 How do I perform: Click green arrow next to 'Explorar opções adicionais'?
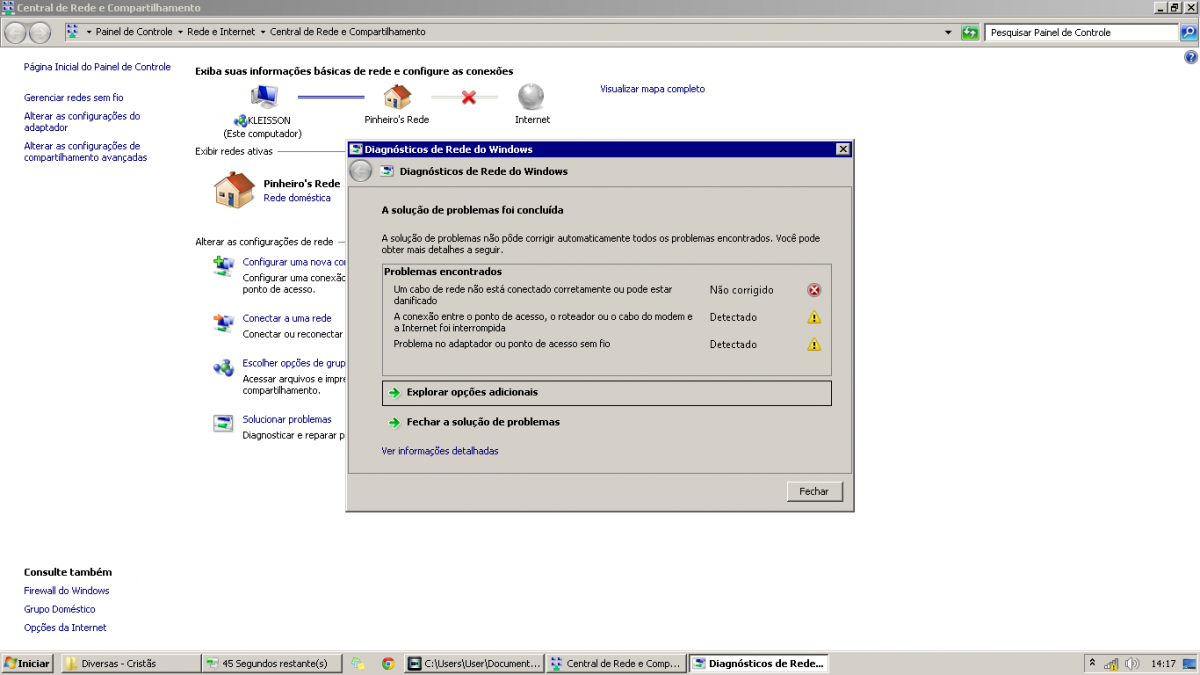tap(395, 393)
